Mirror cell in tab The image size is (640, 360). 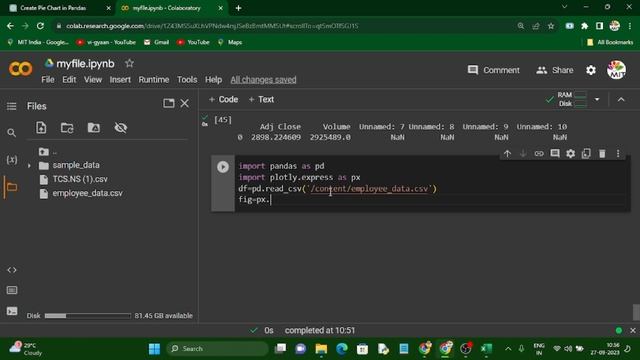tap(586, 153)
